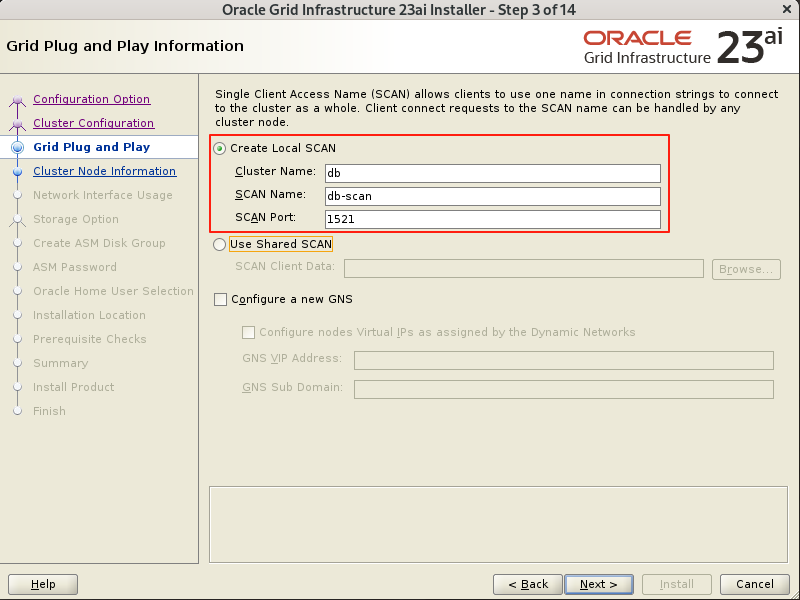Click the SCAN Port field showing 1521
800x600 pixels.
492,219
